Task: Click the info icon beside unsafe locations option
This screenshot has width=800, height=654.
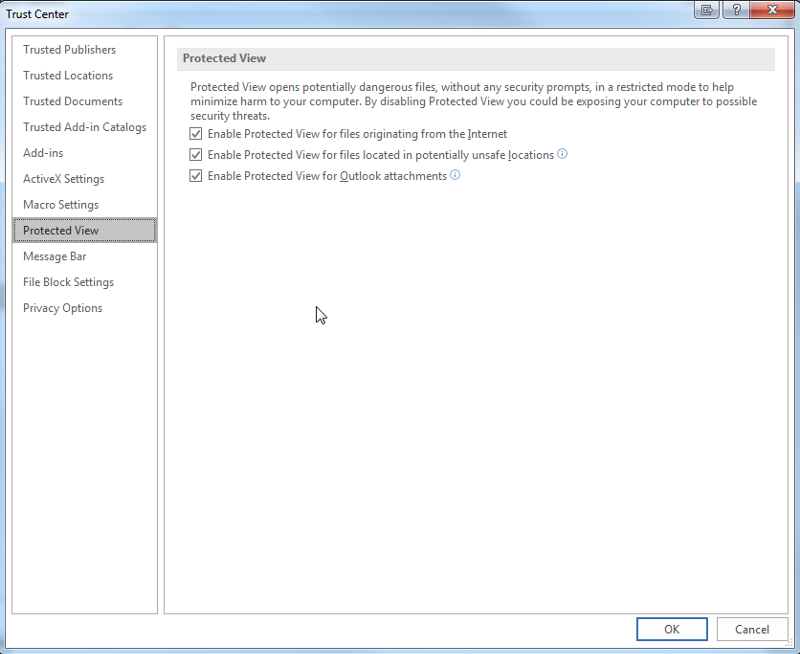Action: pyautogui.click(x=562, y=154)
